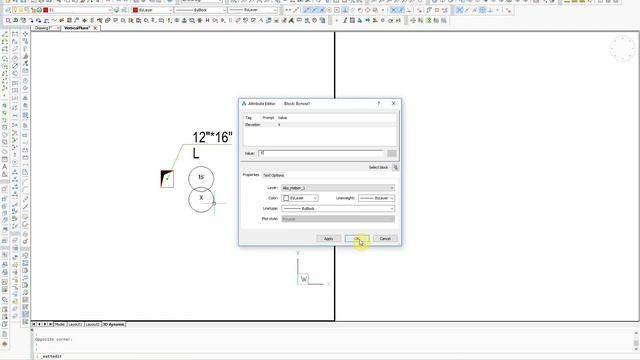Open the Color dropdown in the Attribute Editor
The height and width of the screenshot is (360, 640).
coord(300,198)
